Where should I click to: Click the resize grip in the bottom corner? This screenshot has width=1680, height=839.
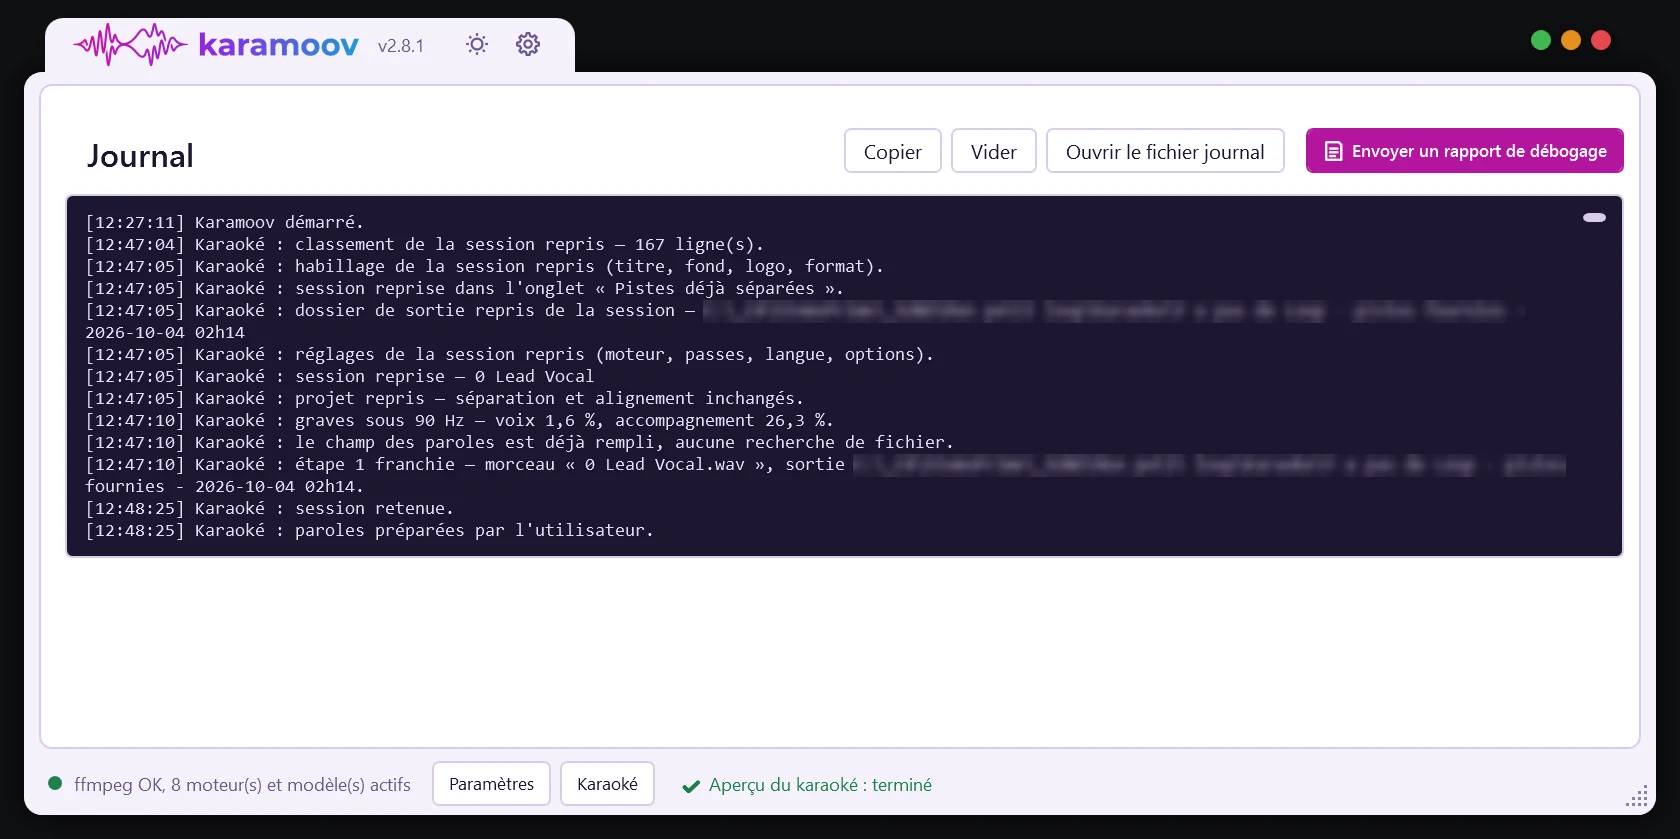(x=1637, y=796)
